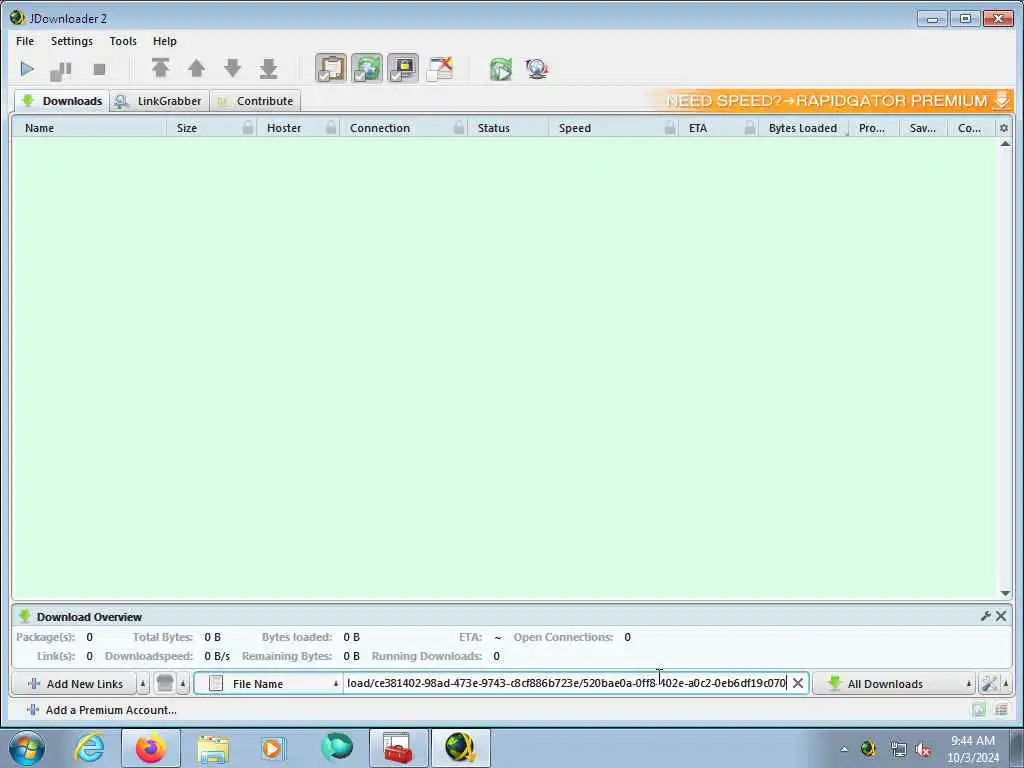Screen dimensions: 1024x768
Task: Click the reconnect now green icon
Action: [x=501, y=69]
